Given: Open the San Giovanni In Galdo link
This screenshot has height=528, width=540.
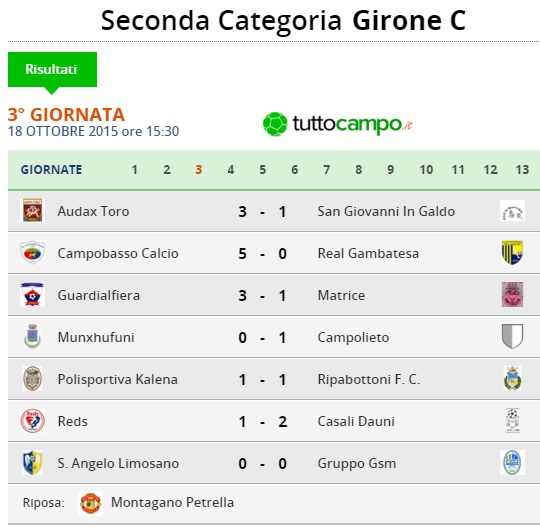Looking at the screenshot, I should click(x=386, y=211).
